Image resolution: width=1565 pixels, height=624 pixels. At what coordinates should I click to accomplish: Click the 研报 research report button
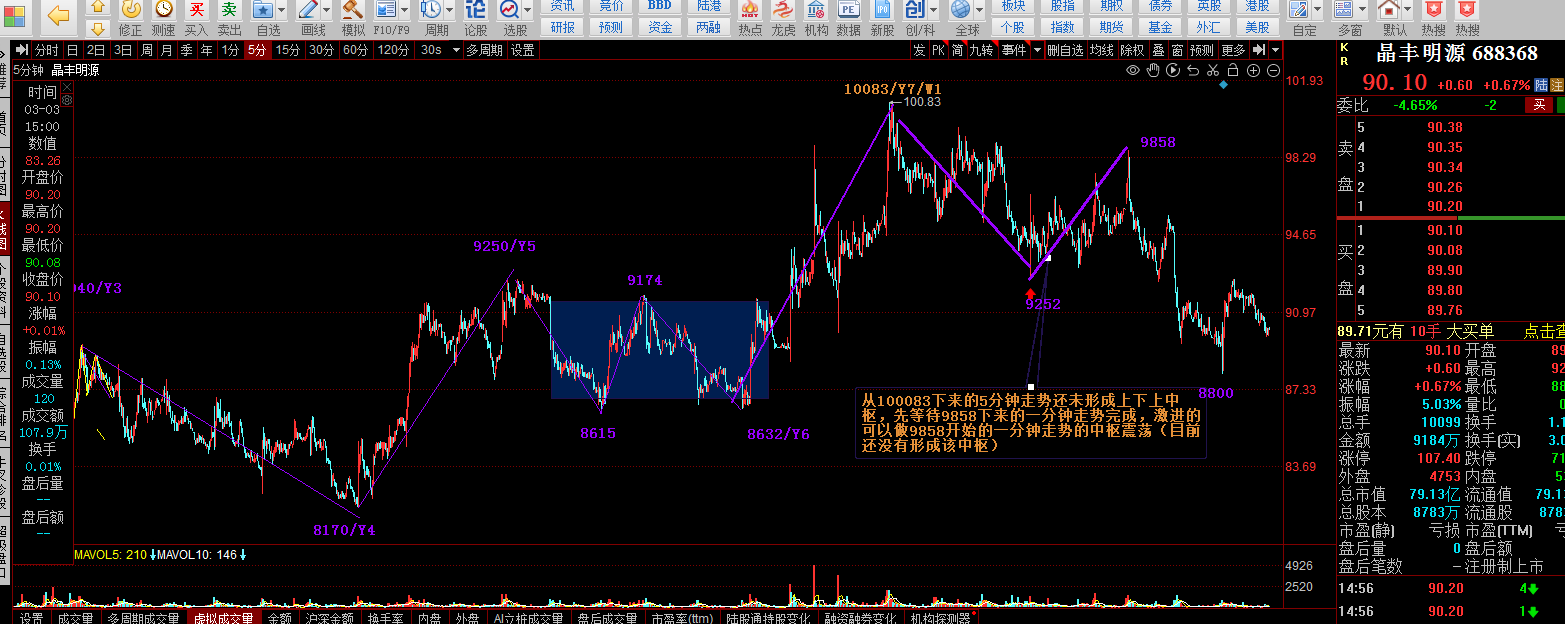(x=563, y=27)
